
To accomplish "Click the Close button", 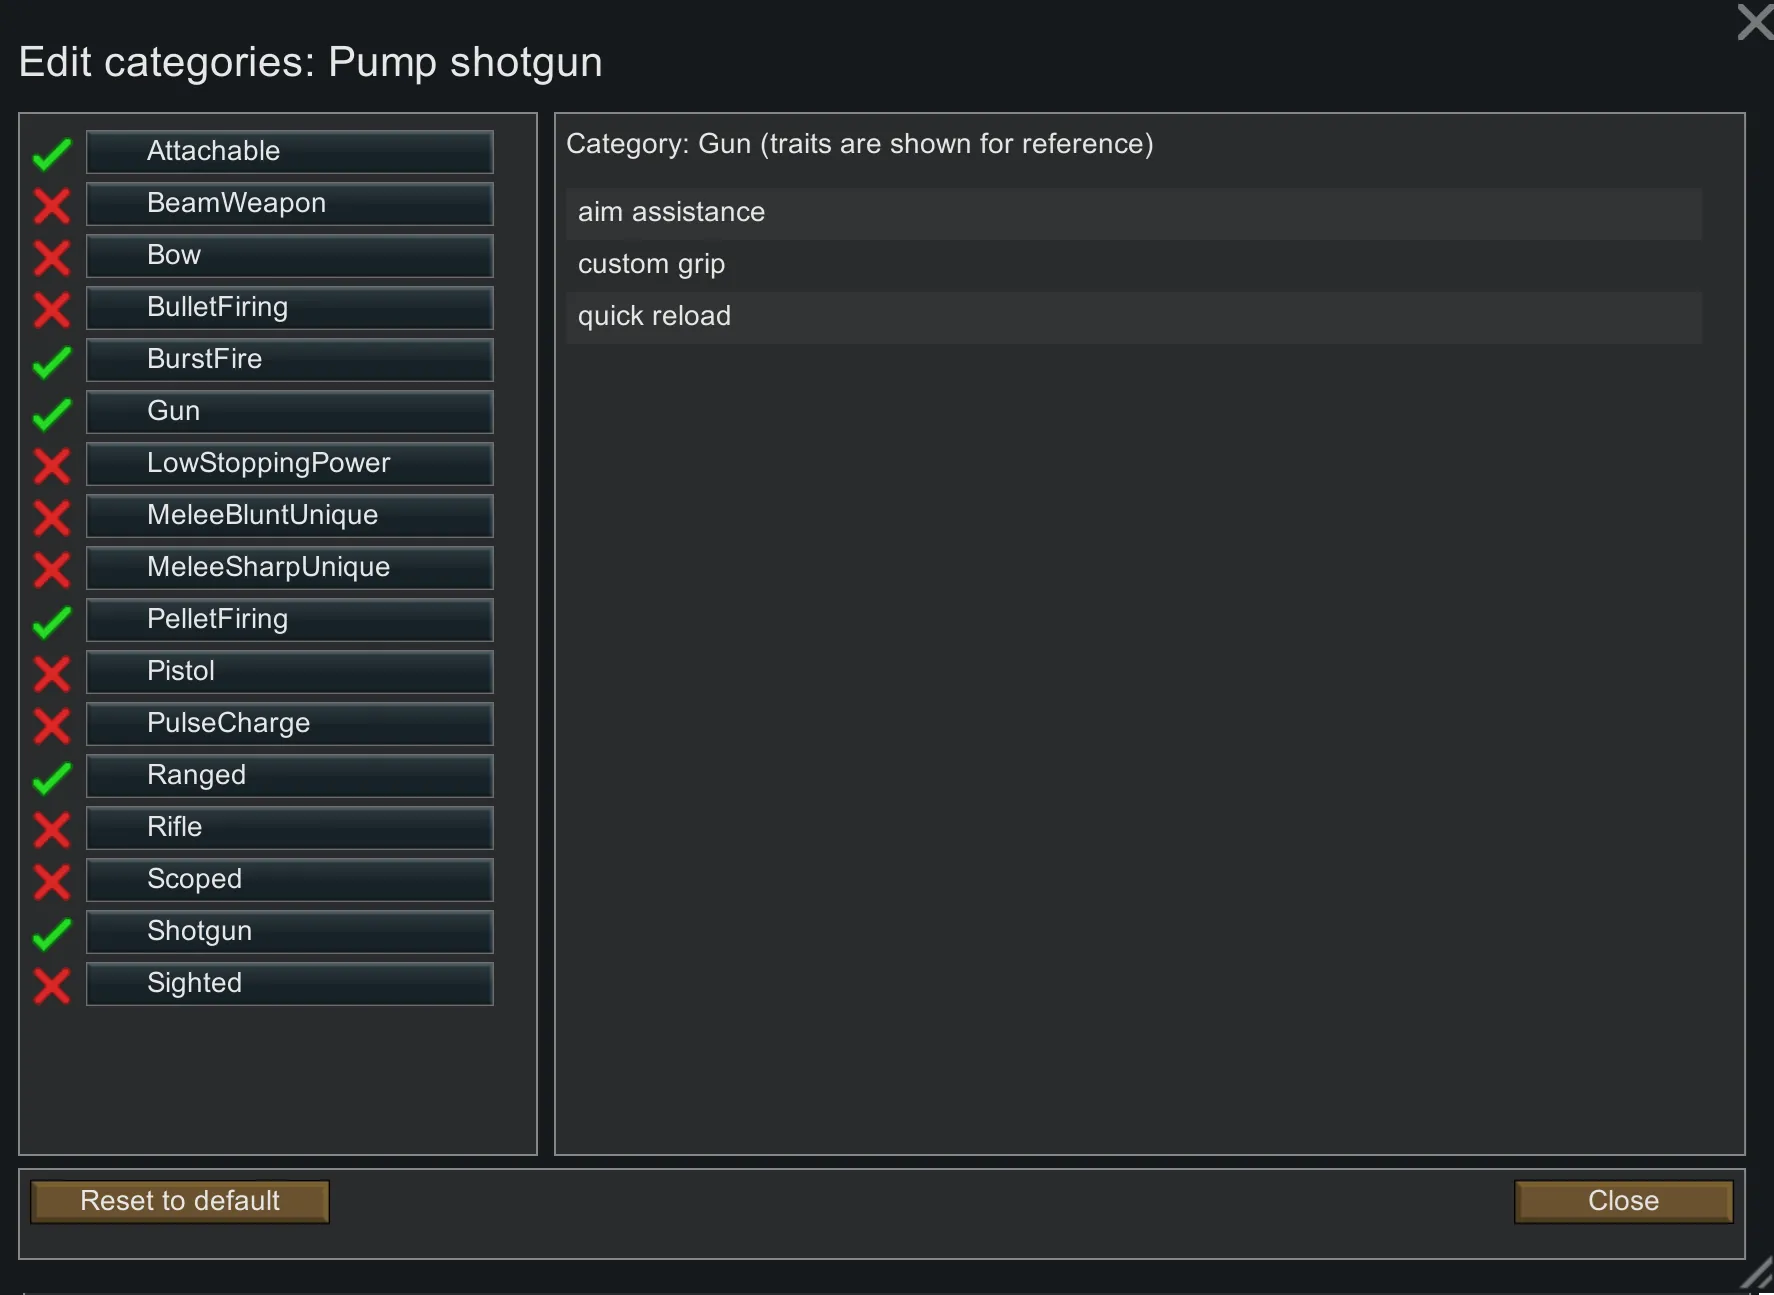I will (x=1623, y=1201).
